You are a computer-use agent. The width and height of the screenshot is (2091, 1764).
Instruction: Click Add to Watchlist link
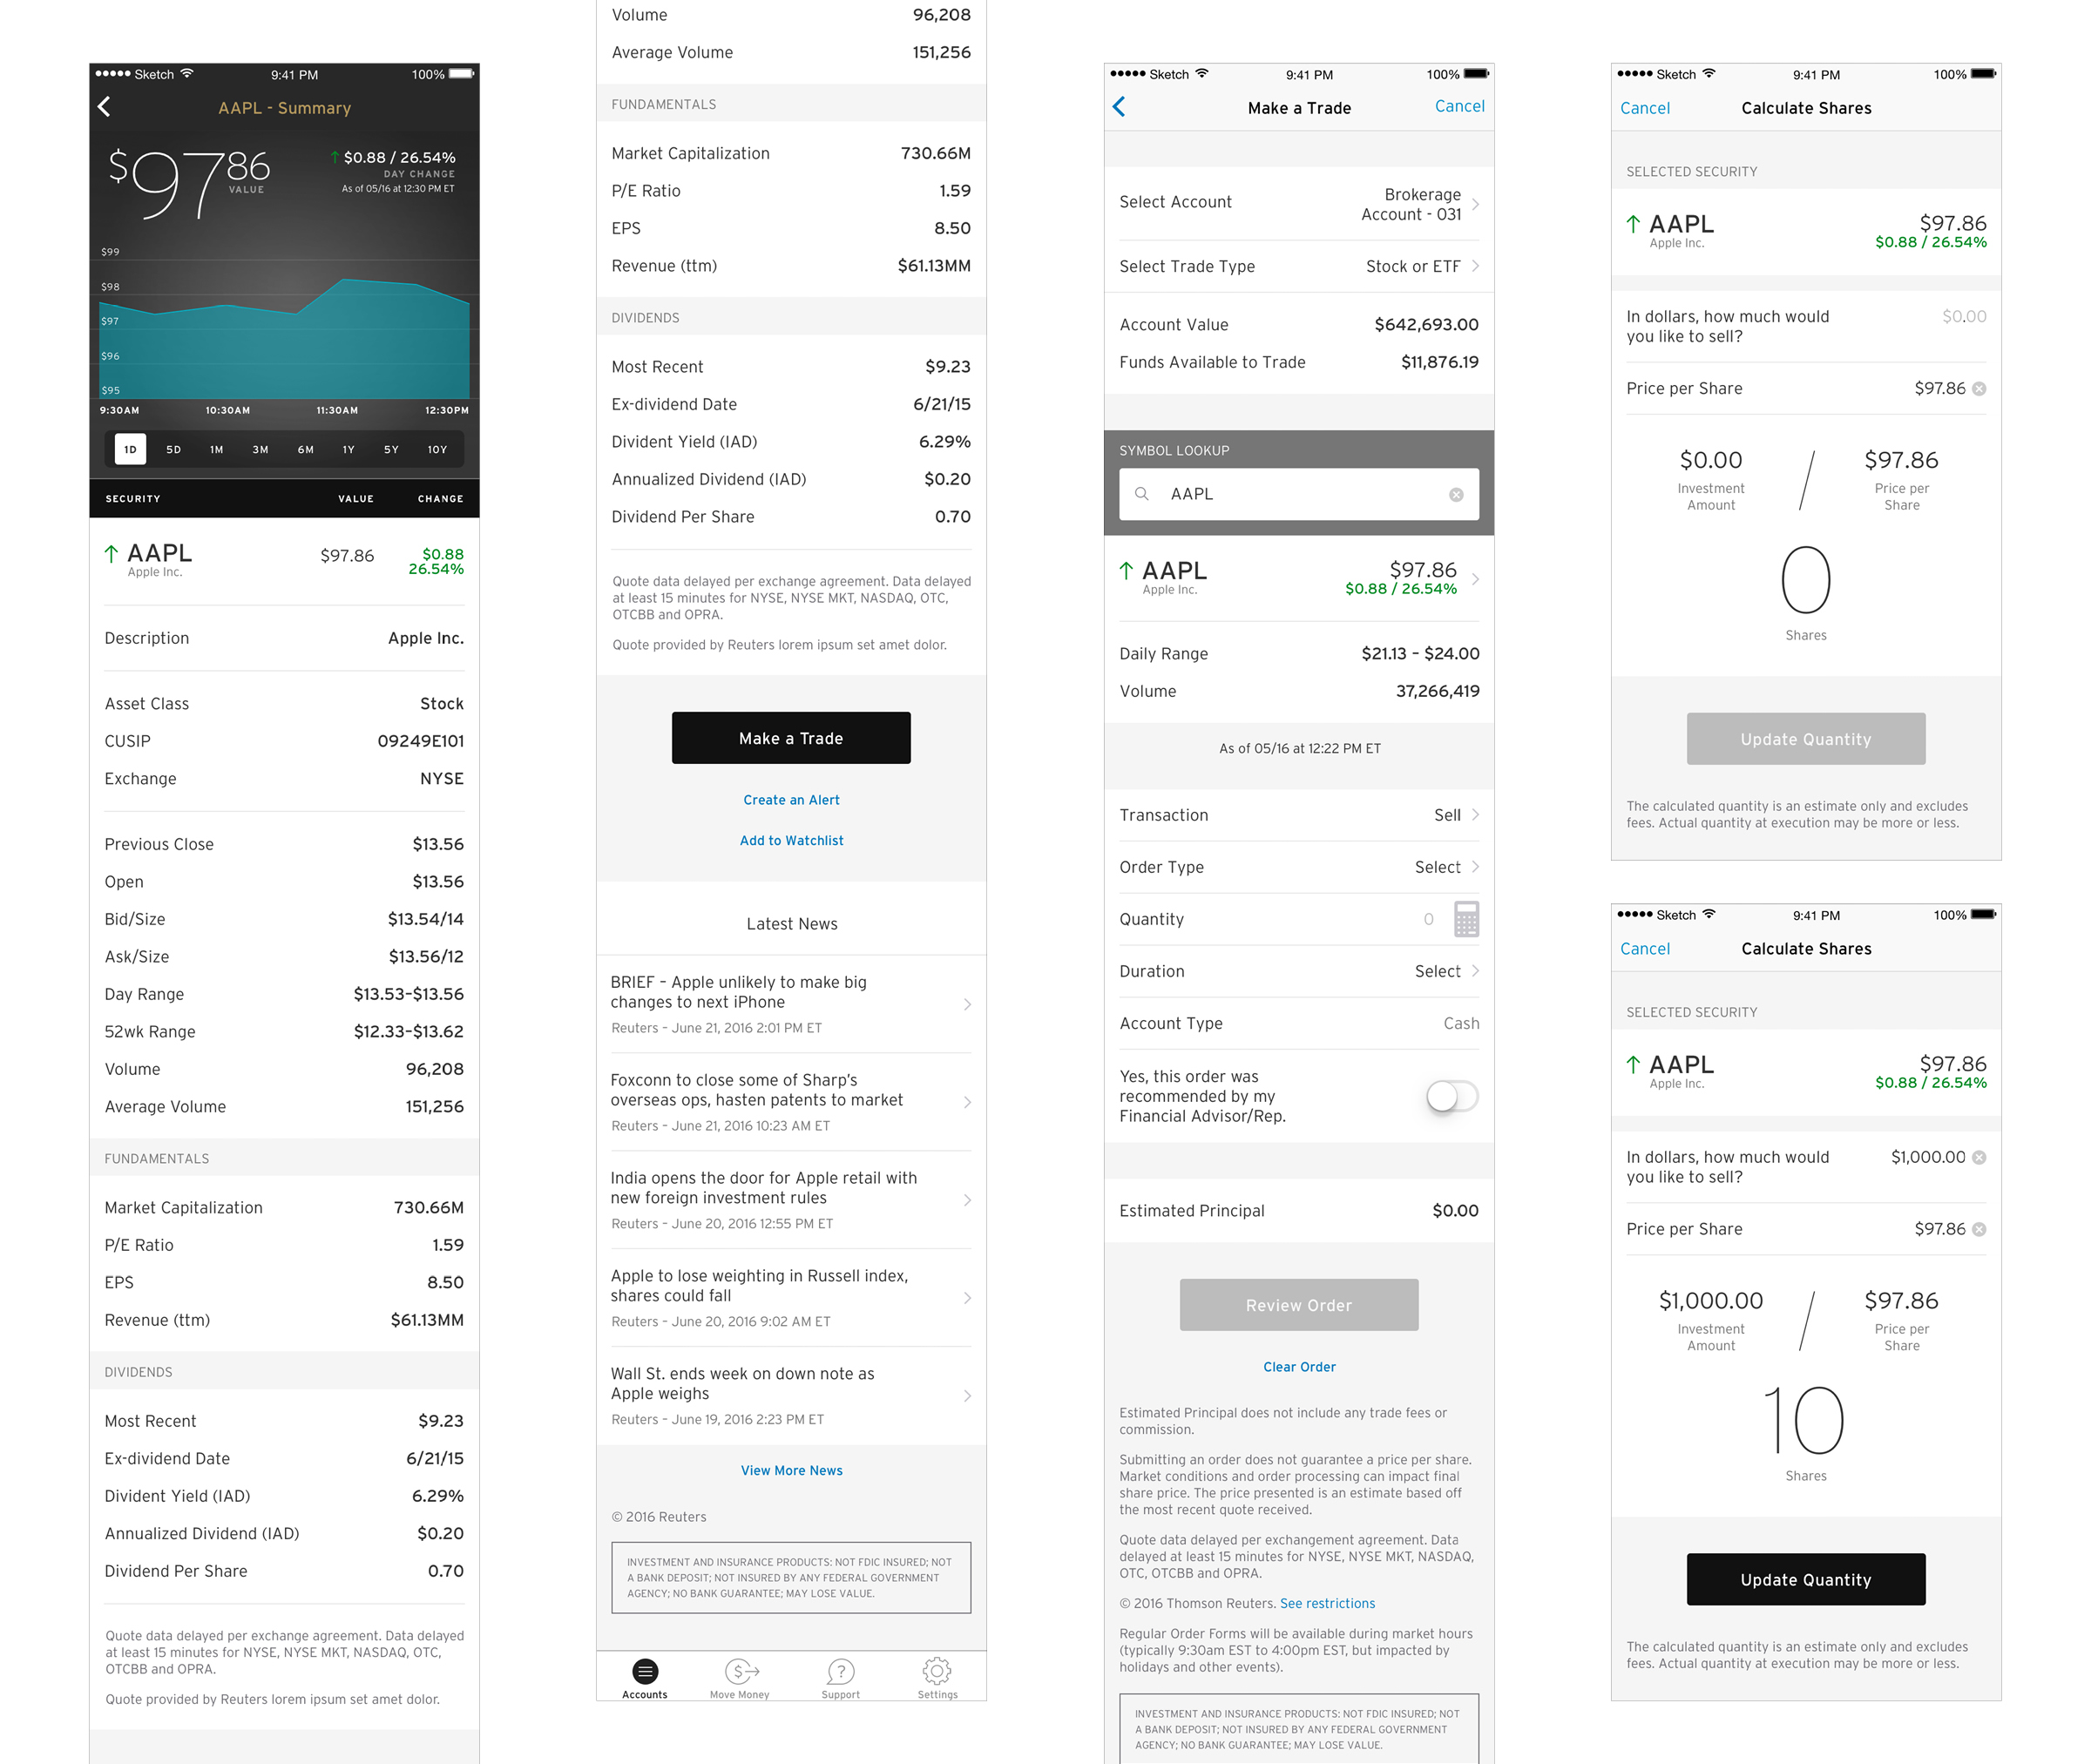(791, 841)
